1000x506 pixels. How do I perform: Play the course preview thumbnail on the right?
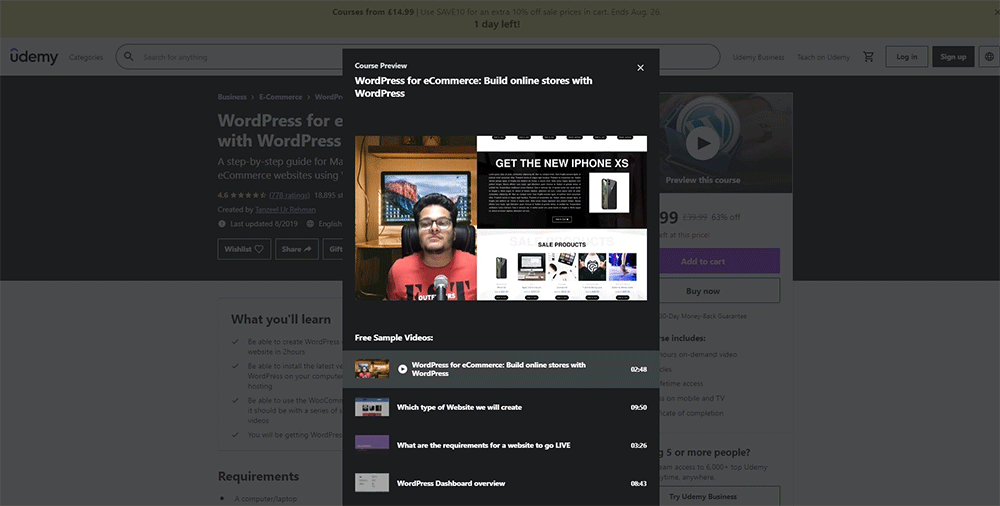point(703,143)
